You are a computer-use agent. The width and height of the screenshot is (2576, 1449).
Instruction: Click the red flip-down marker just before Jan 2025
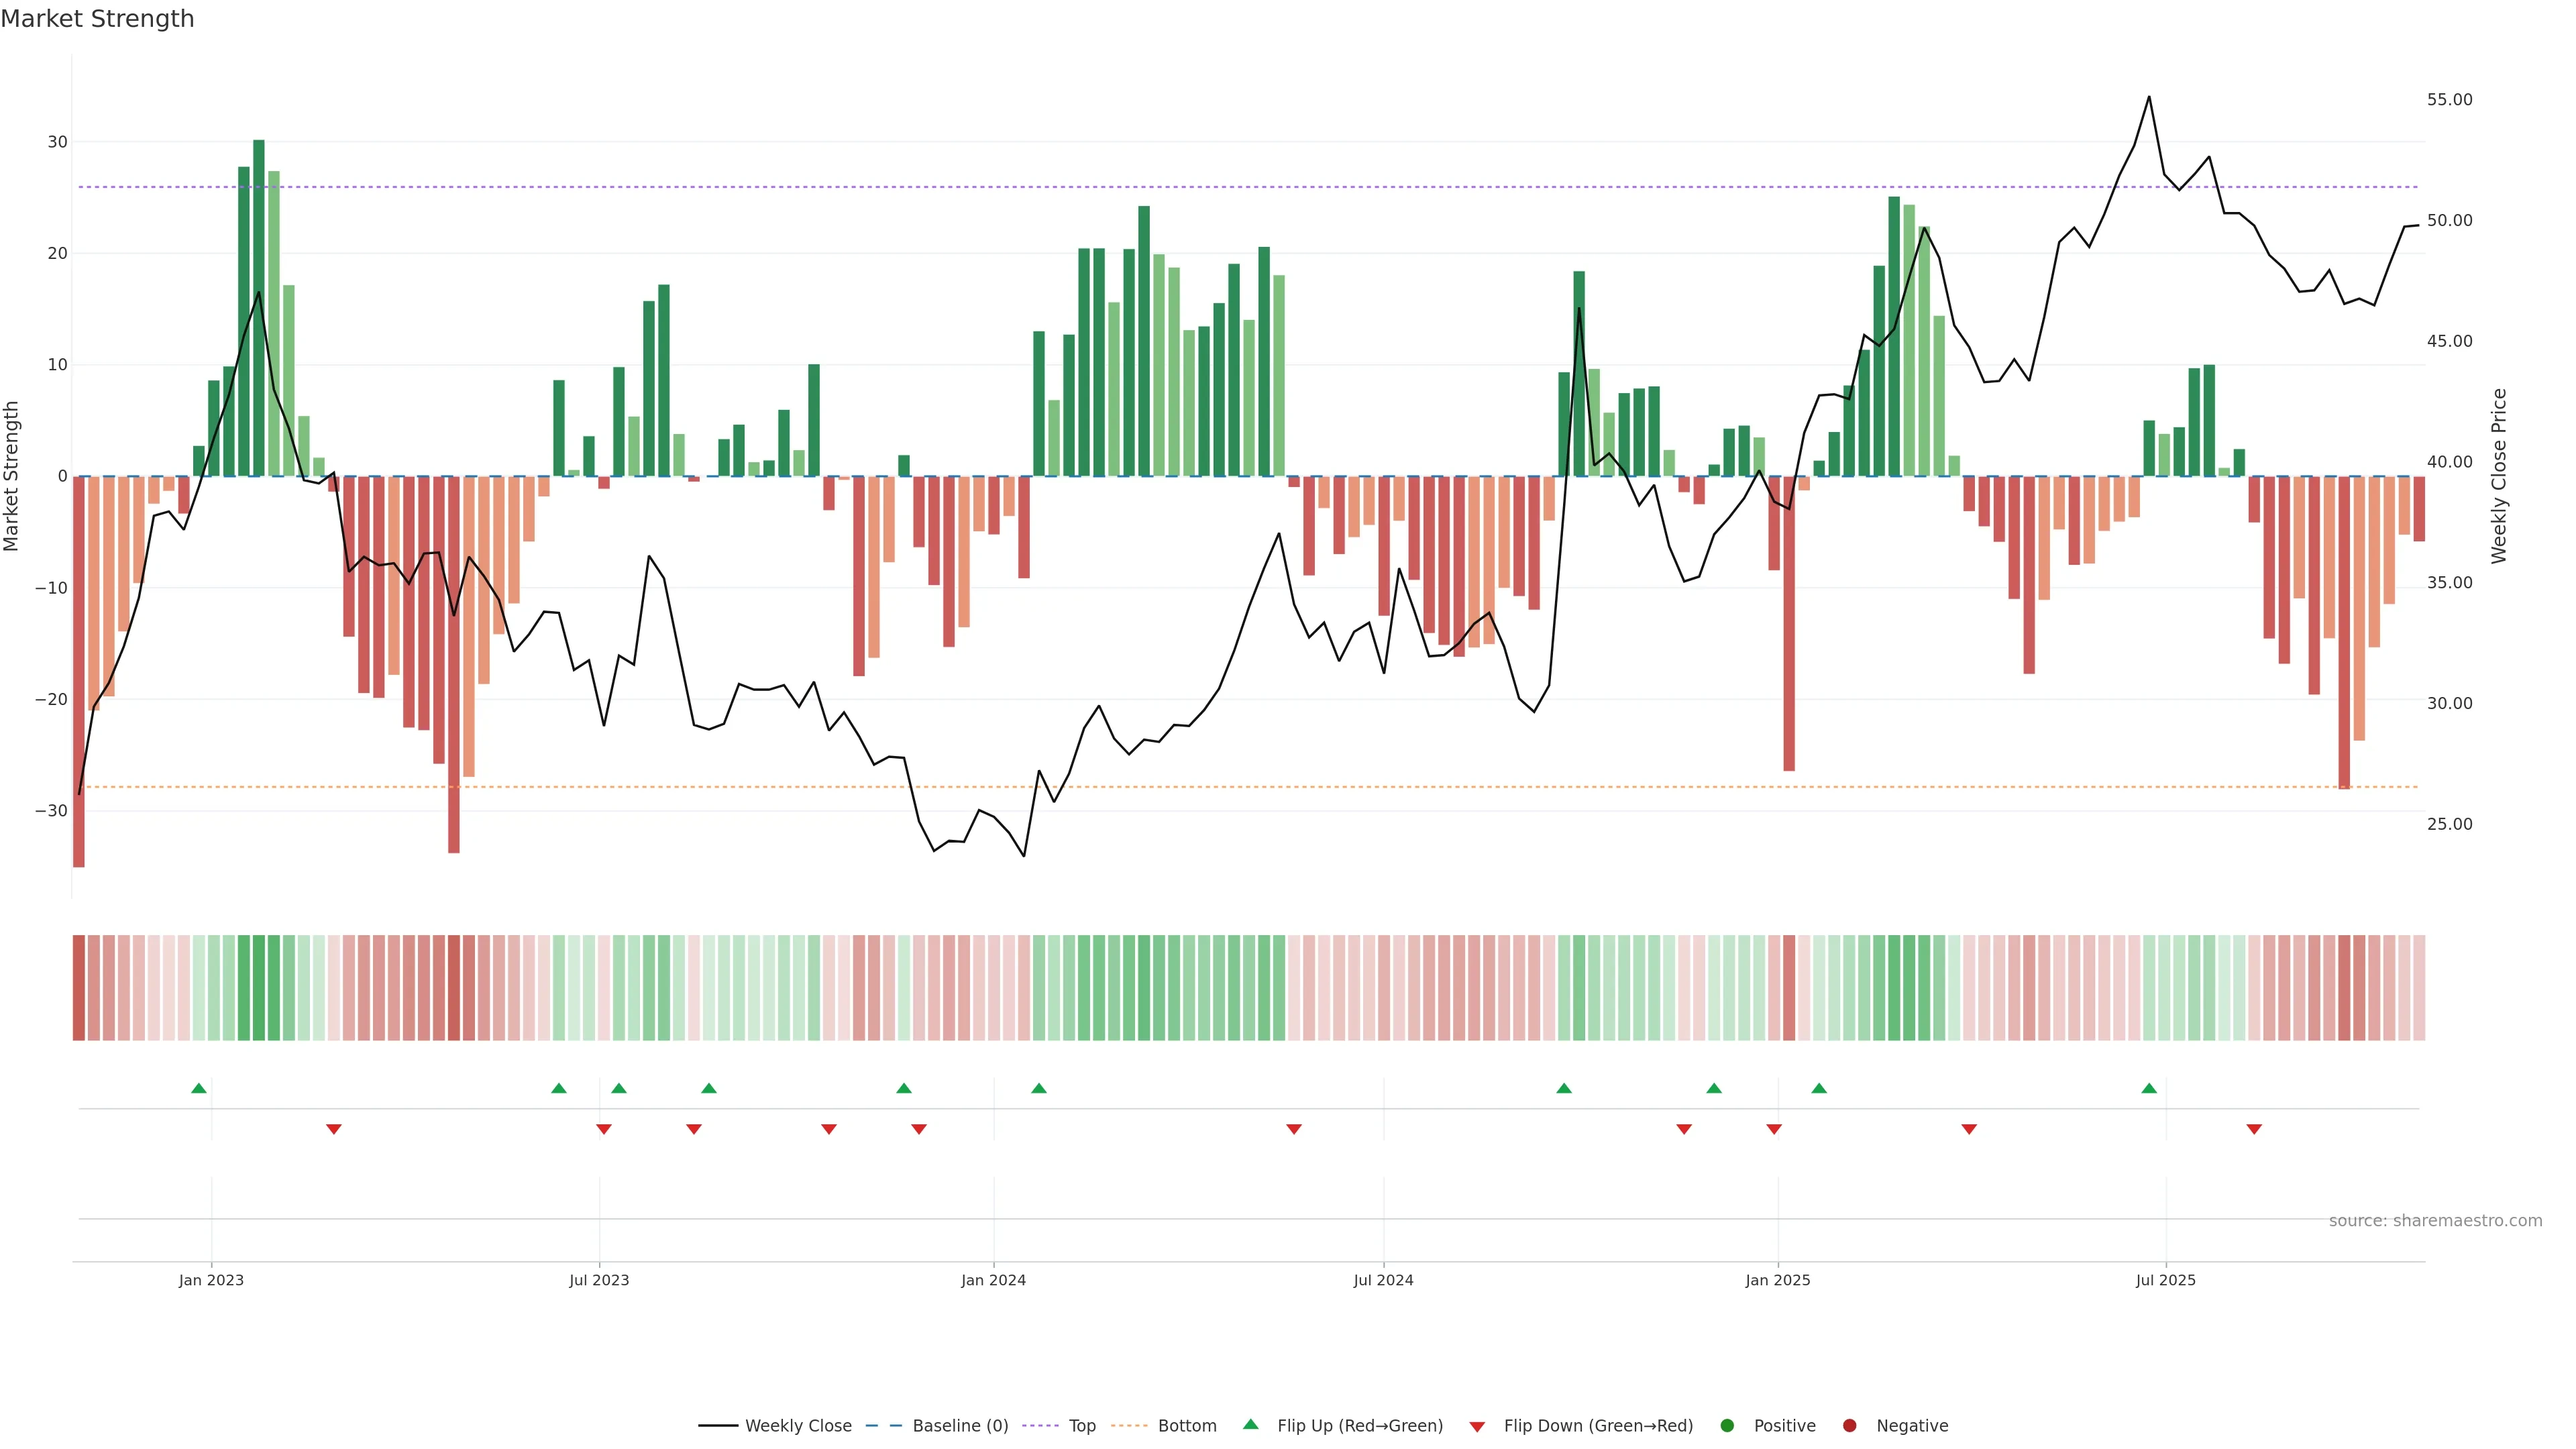click(1774, 1129)
